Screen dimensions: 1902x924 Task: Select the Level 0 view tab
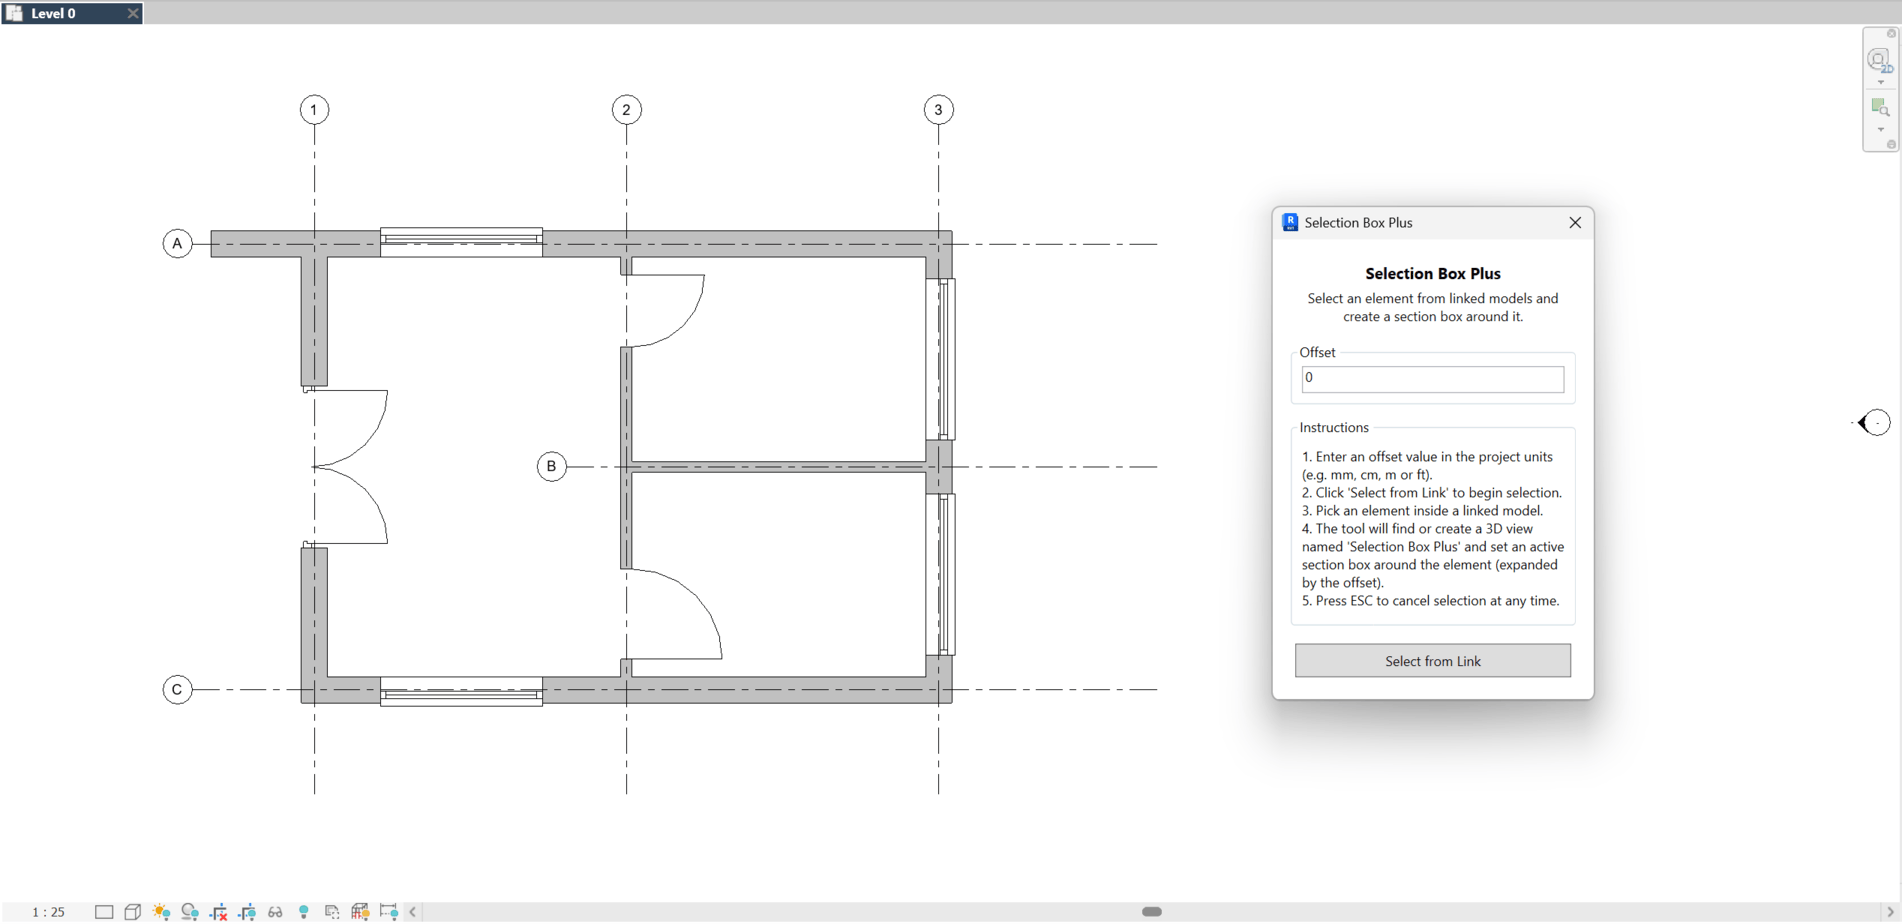60,13
